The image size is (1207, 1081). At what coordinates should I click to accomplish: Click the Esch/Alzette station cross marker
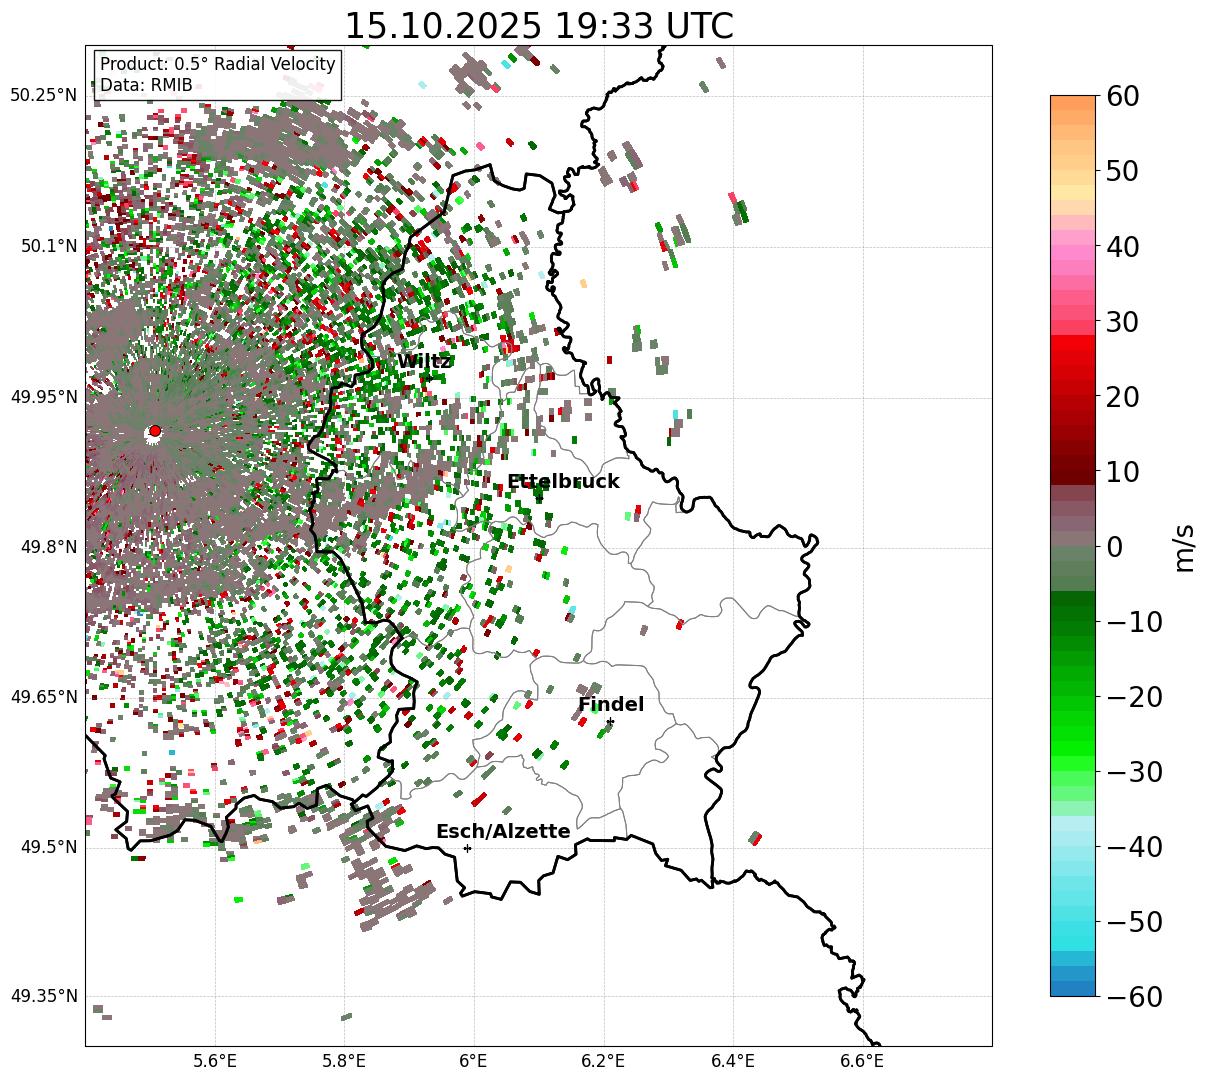pos(467,848)
